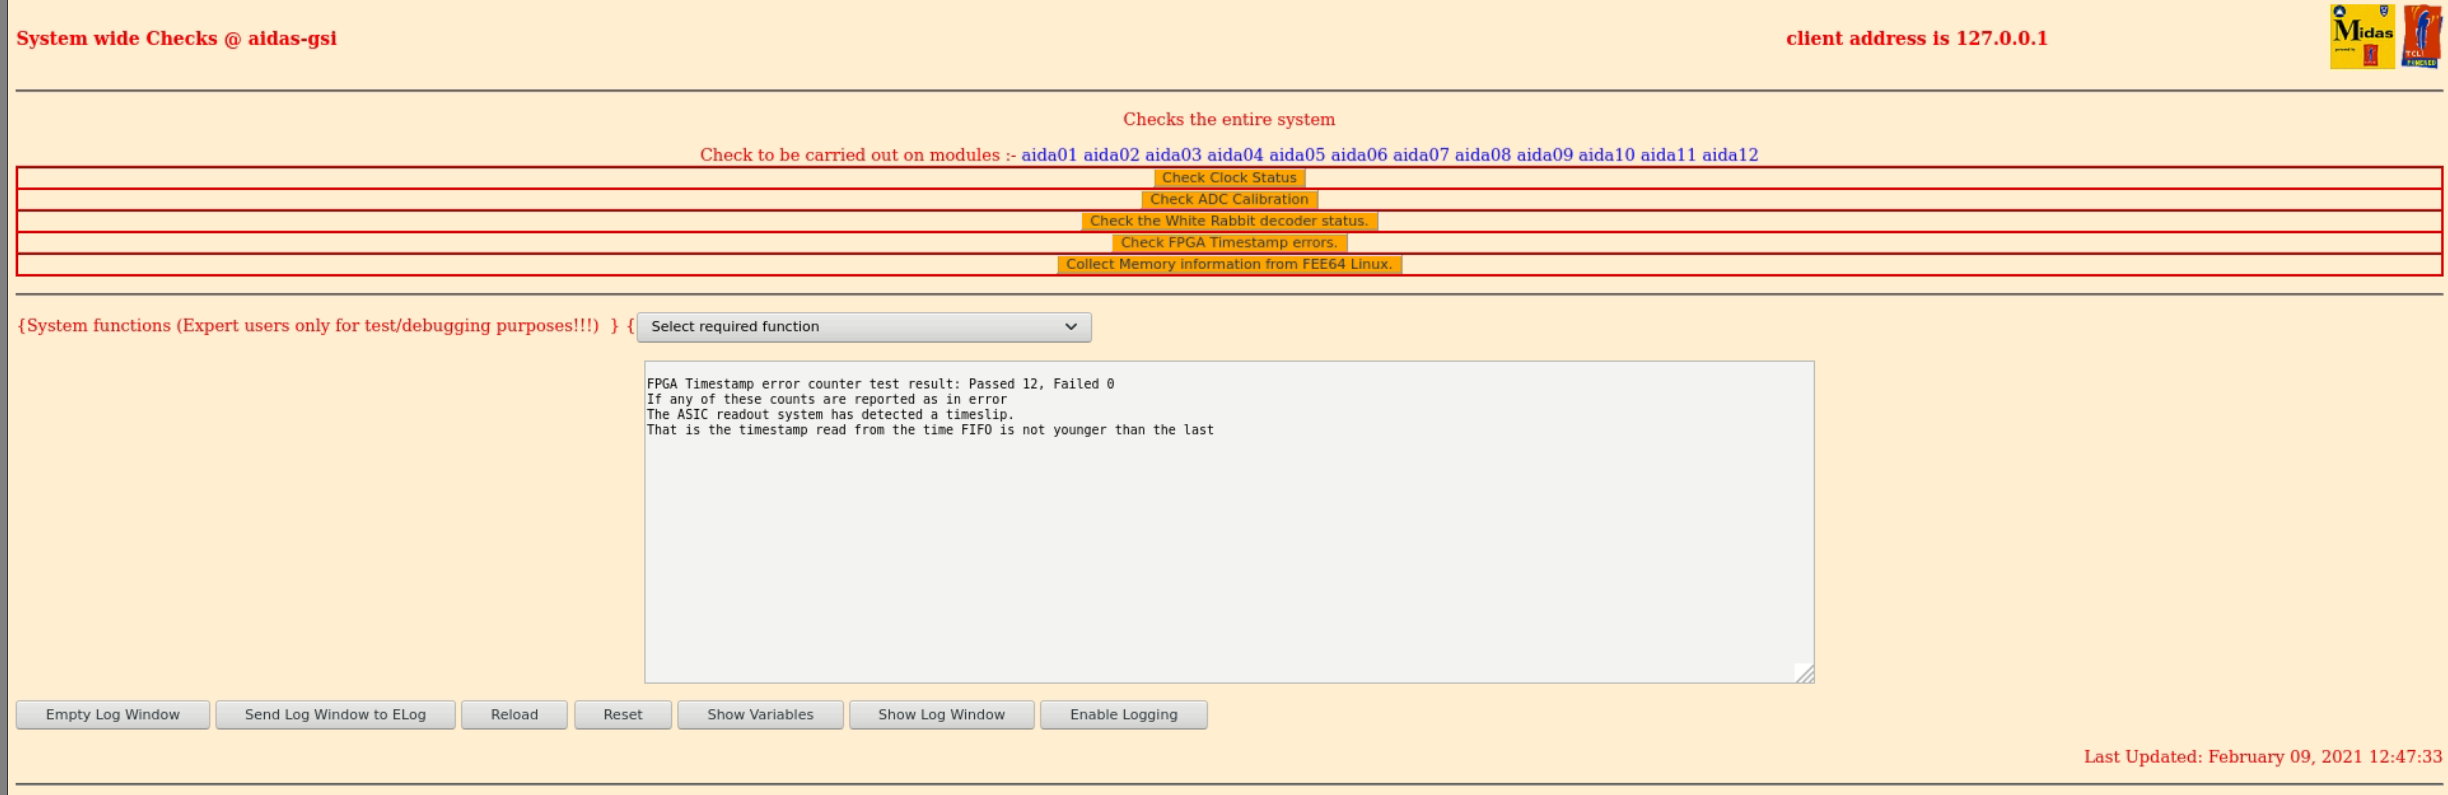Click the Reload button
2448x795 pixels.
click(514, 715)
